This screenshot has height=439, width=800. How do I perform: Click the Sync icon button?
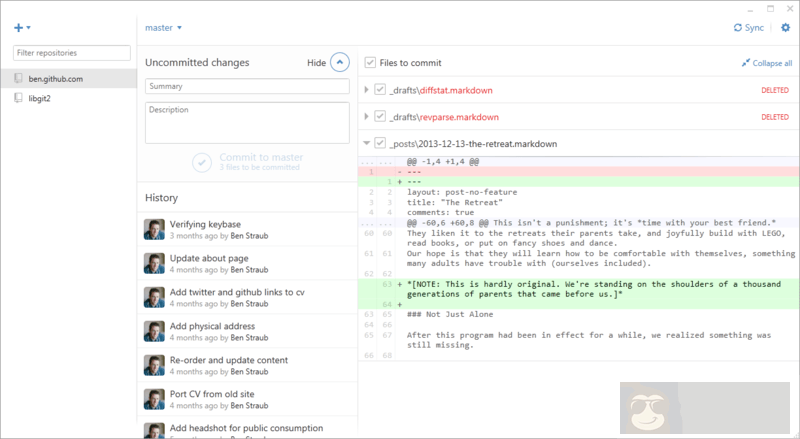pyautogui.click(x=738, y=28)
